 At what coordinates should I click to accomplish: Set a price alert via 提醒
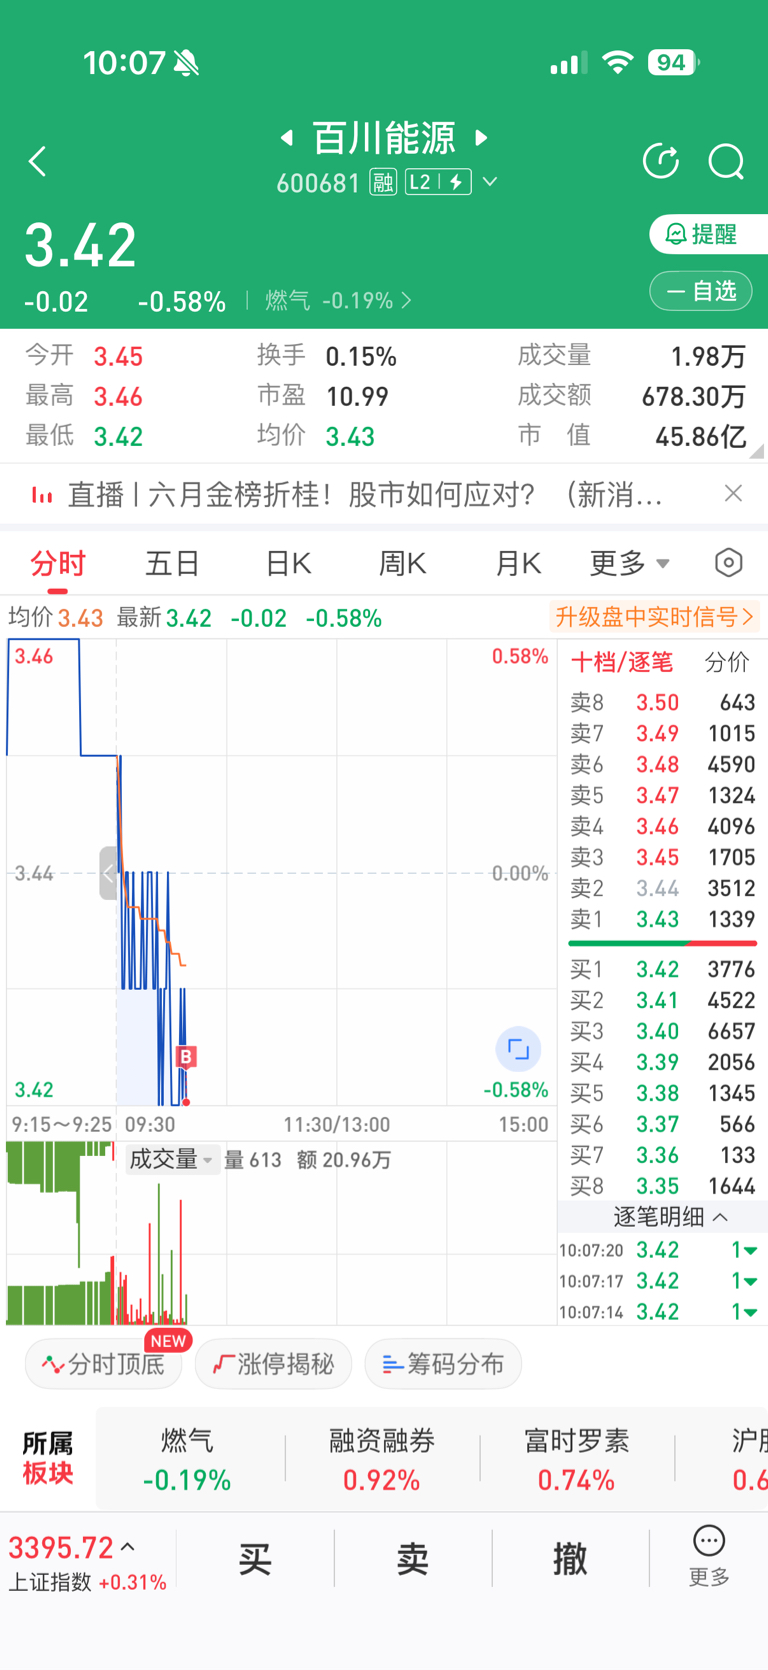(708, 234)
